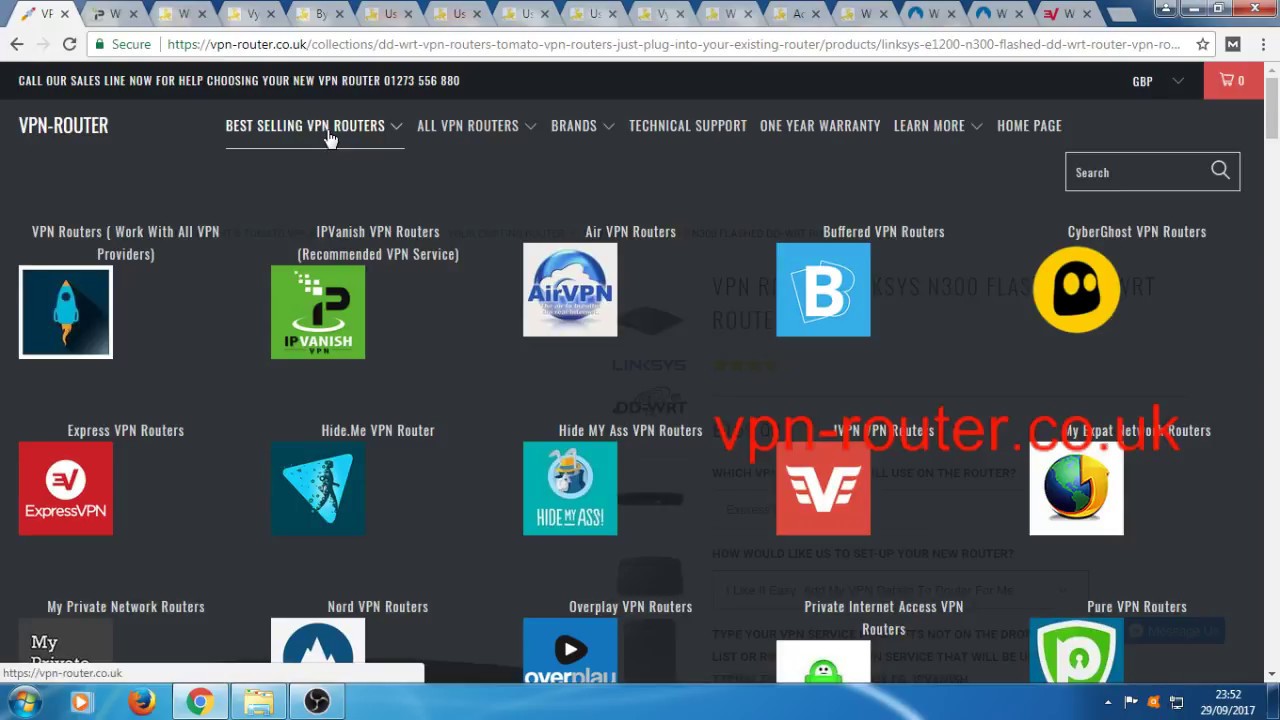This screenshot has height=720, width=1280.
Task: Open Chrome menu three-dots button
Action: (1262, 44)
